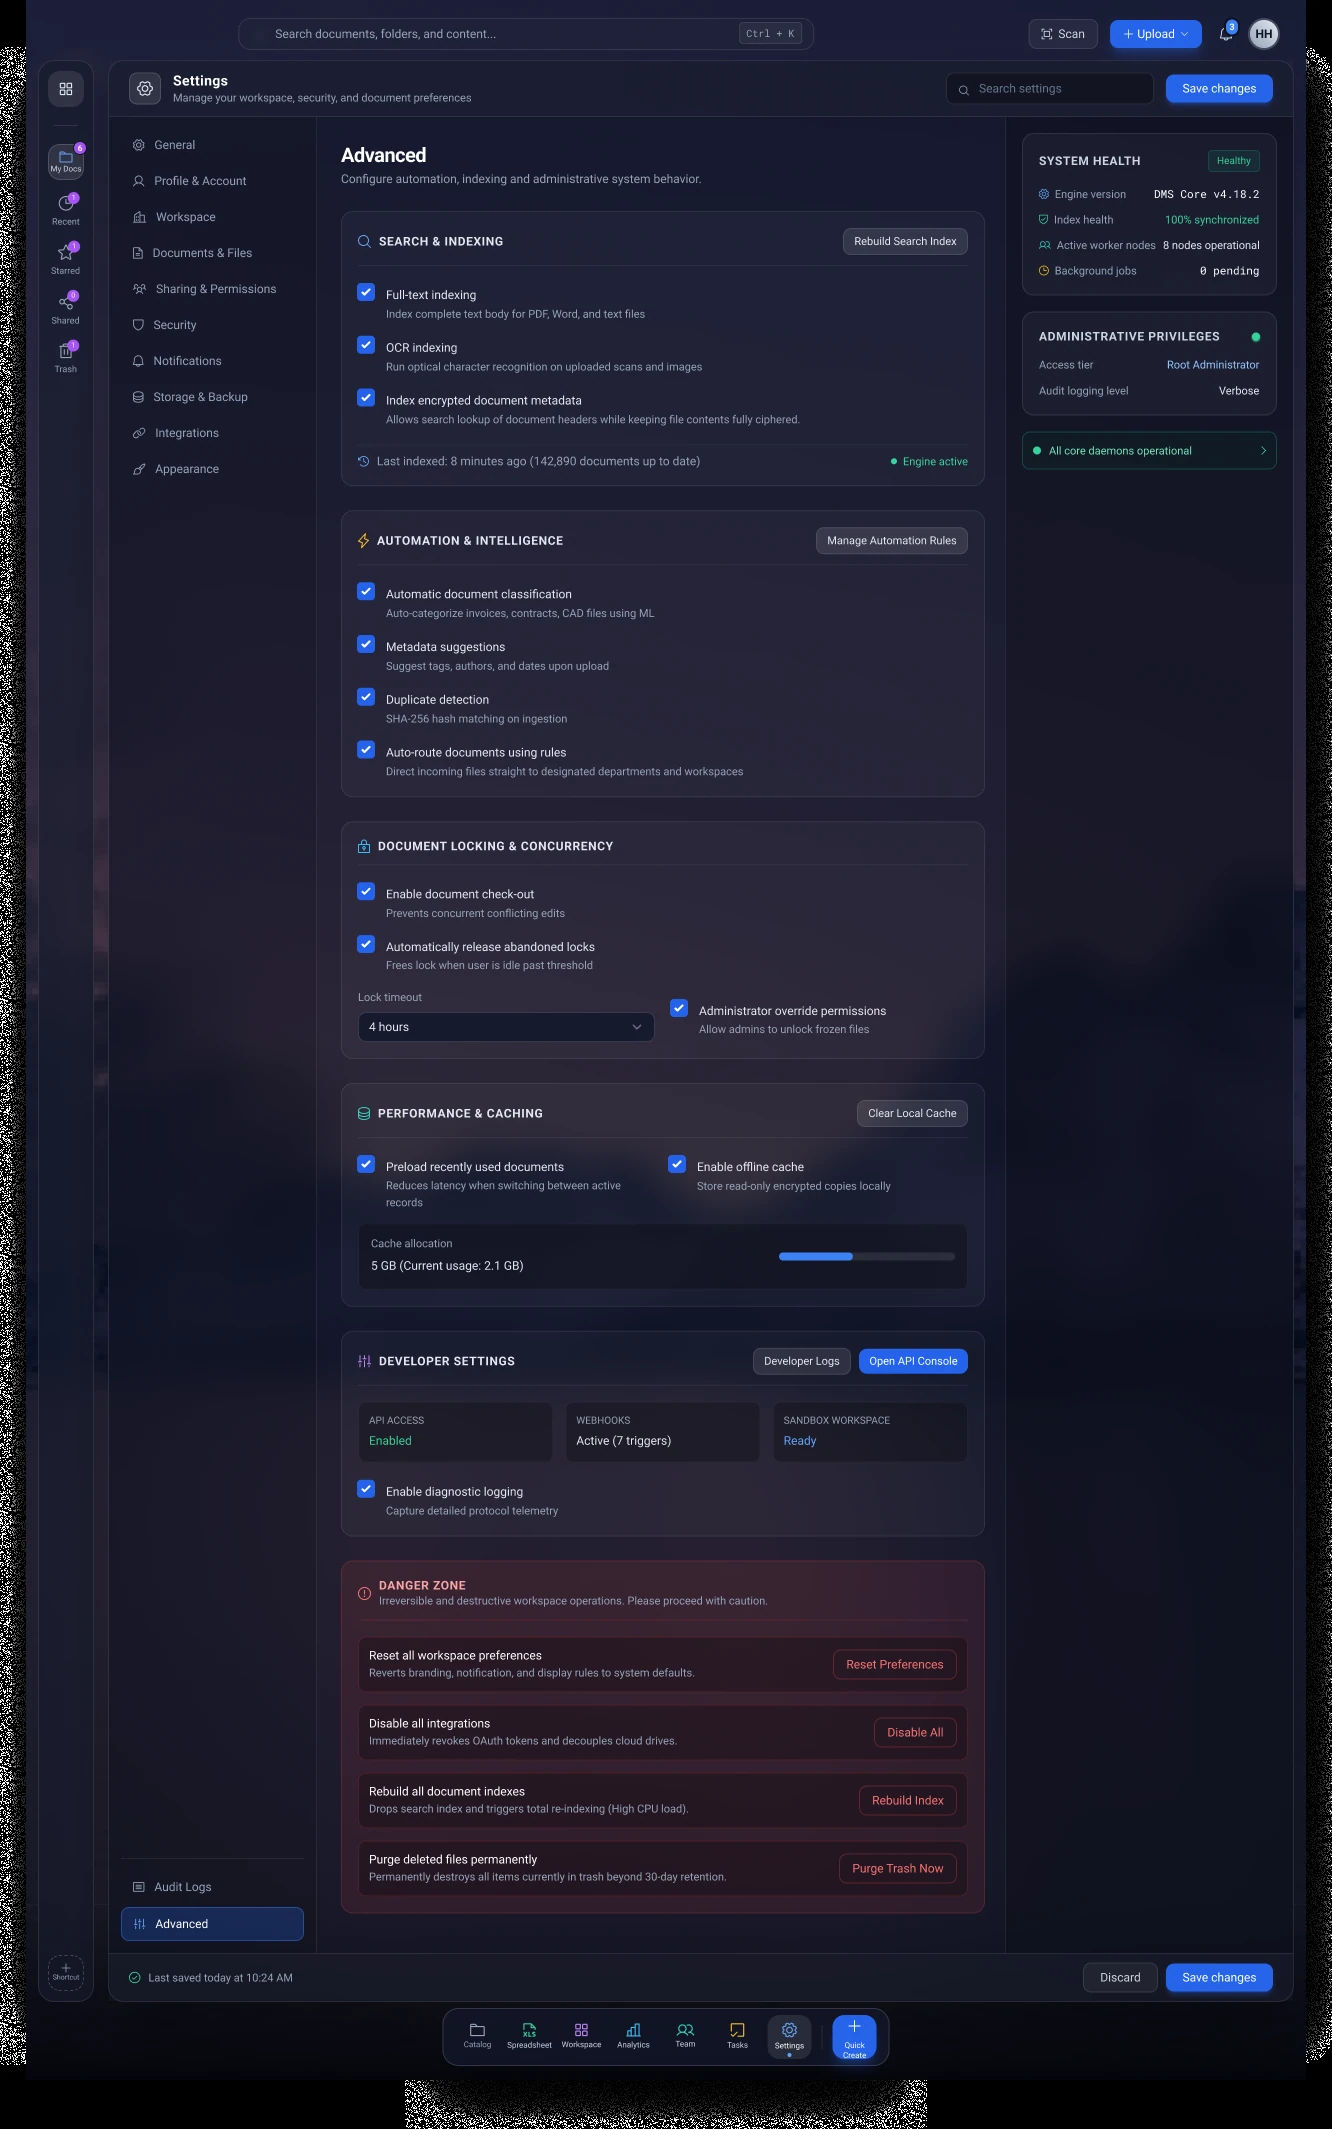Viewport: 1332px width, 2129px height.
Task: Open My Docs folder in sidebar
Action: pyautogui.click(x=66, y=161)
